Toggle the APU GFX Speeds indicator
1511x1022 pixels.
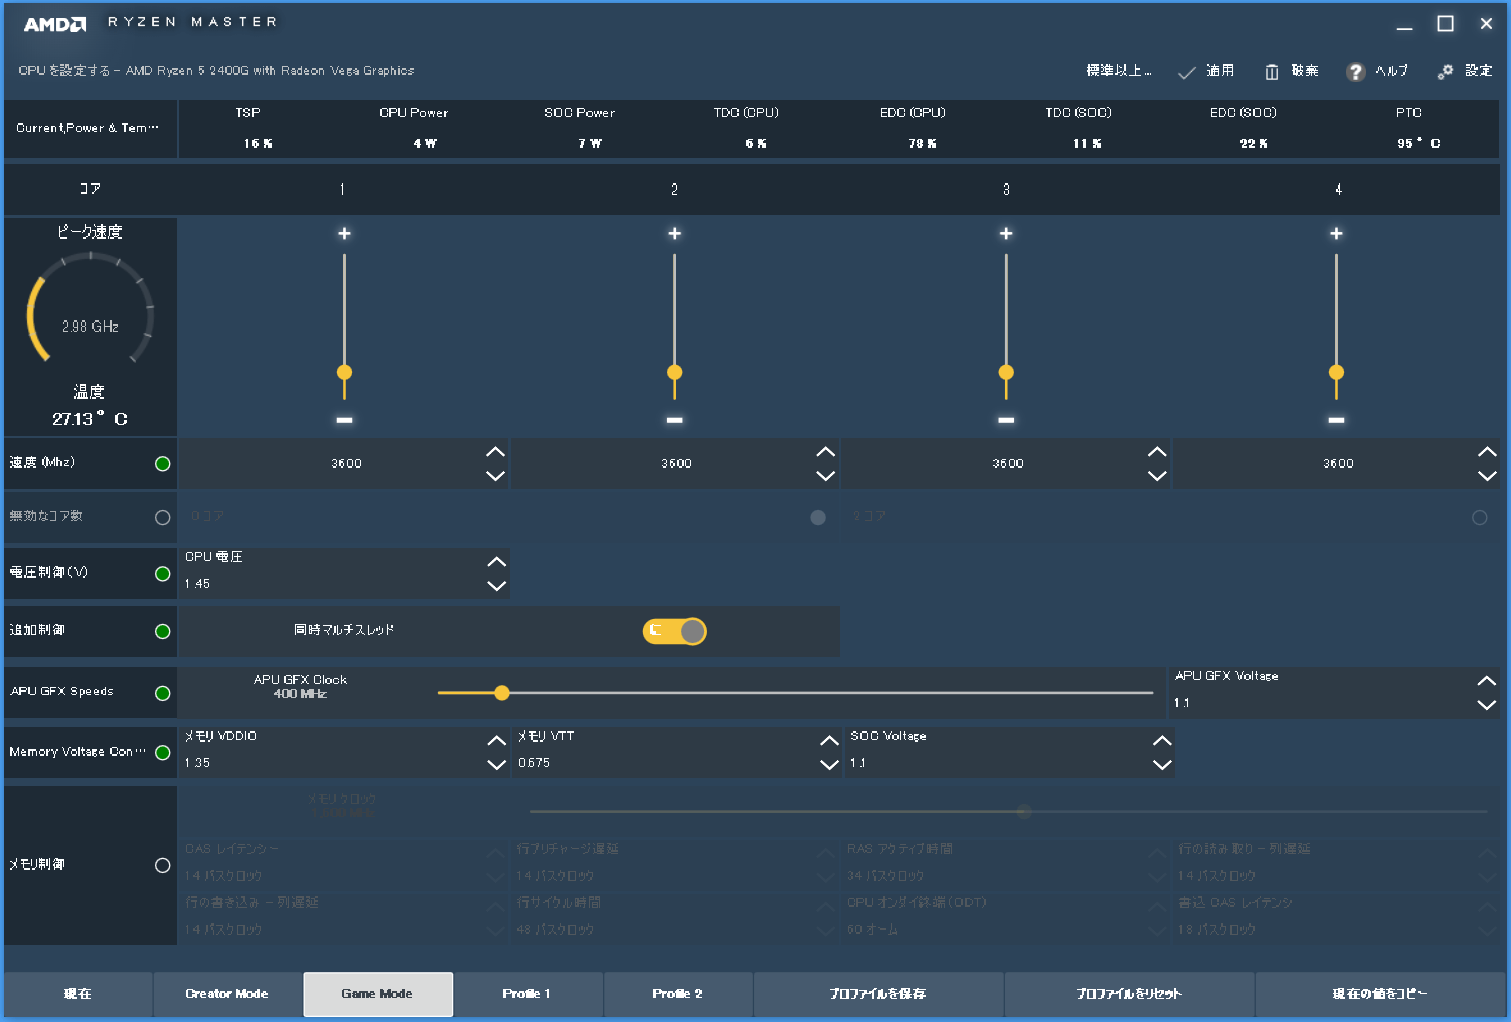(x=163, y=694)
